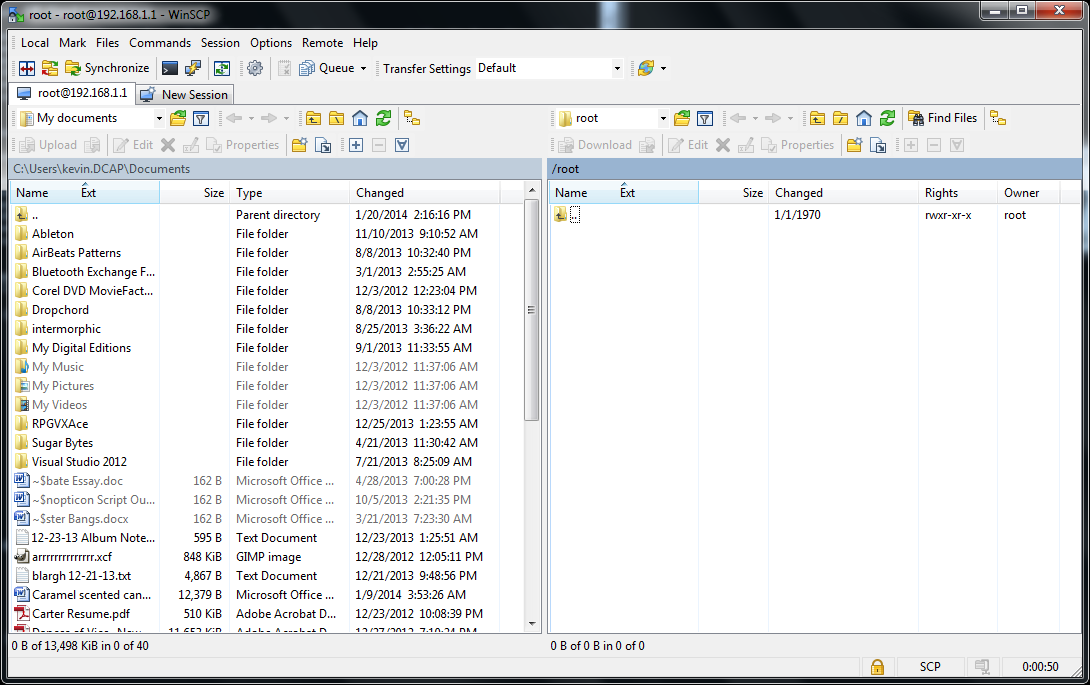Select the Visual Studio 2012 folder
The height and width of the screenshot is (685, 1090).
click(79, 462)
